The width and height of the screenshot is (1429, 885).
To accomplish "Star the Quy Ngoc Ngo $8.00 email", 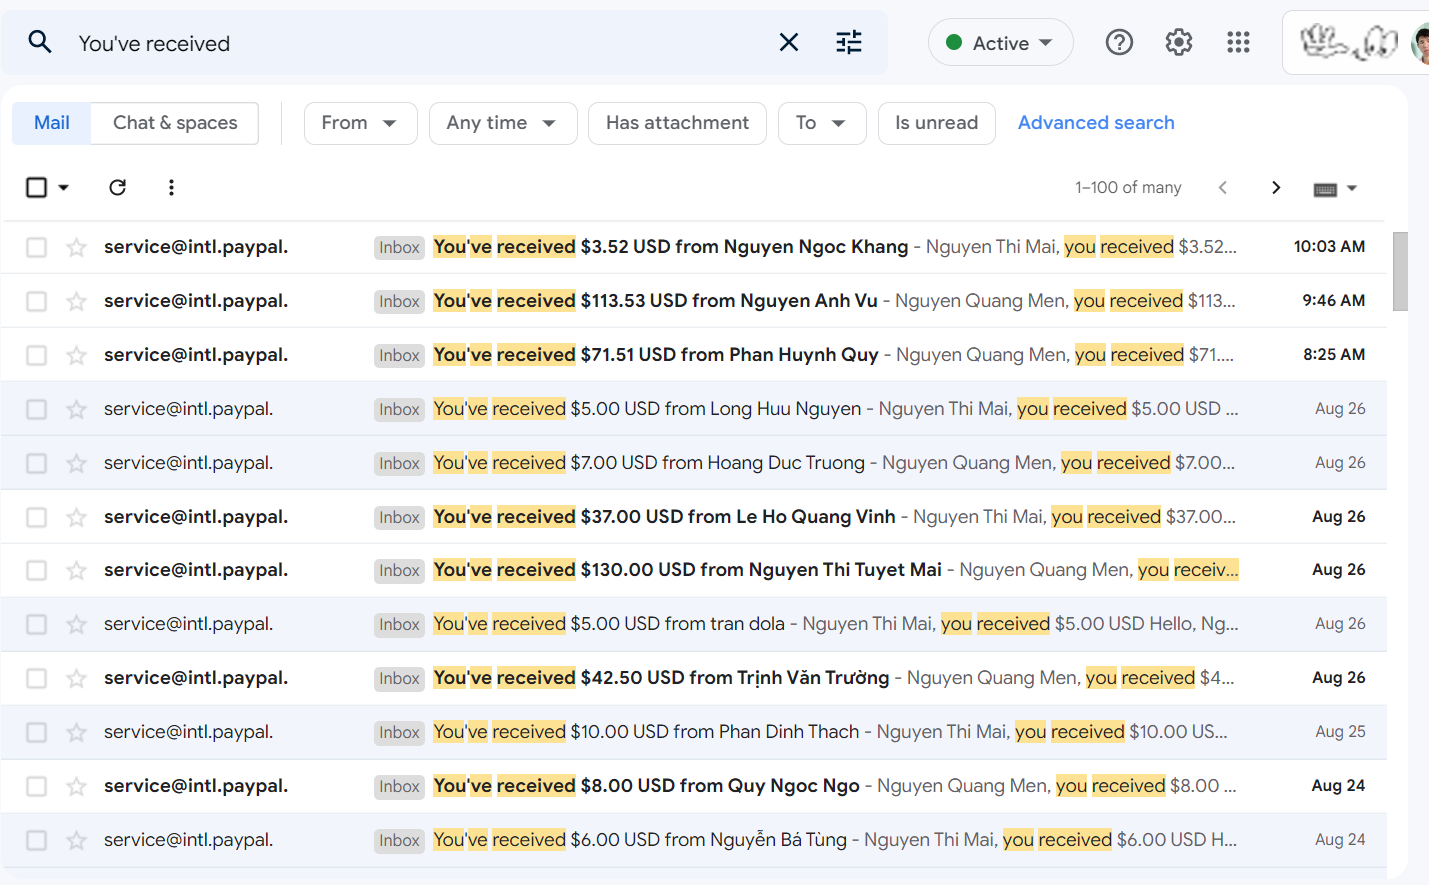I will [76, 786].
